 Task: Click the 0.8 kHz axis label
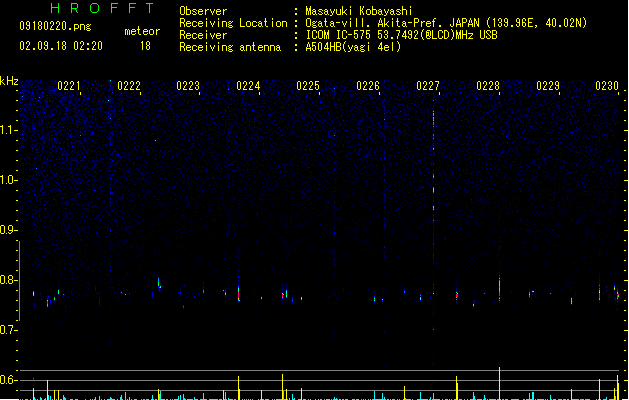click(8, 280)
